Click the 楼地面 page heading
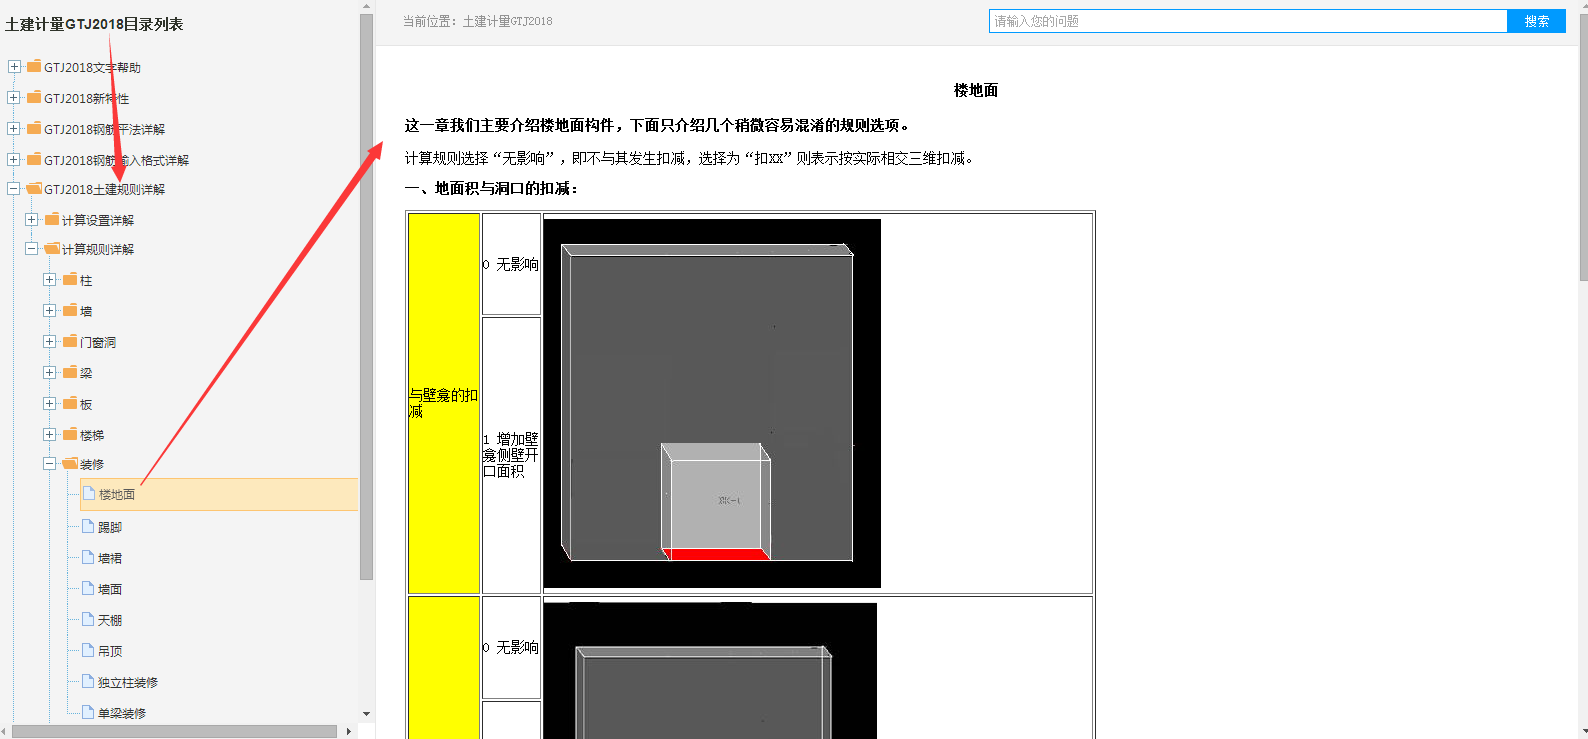The height and width of the screenshot is (739, 1588). [976, 90]
